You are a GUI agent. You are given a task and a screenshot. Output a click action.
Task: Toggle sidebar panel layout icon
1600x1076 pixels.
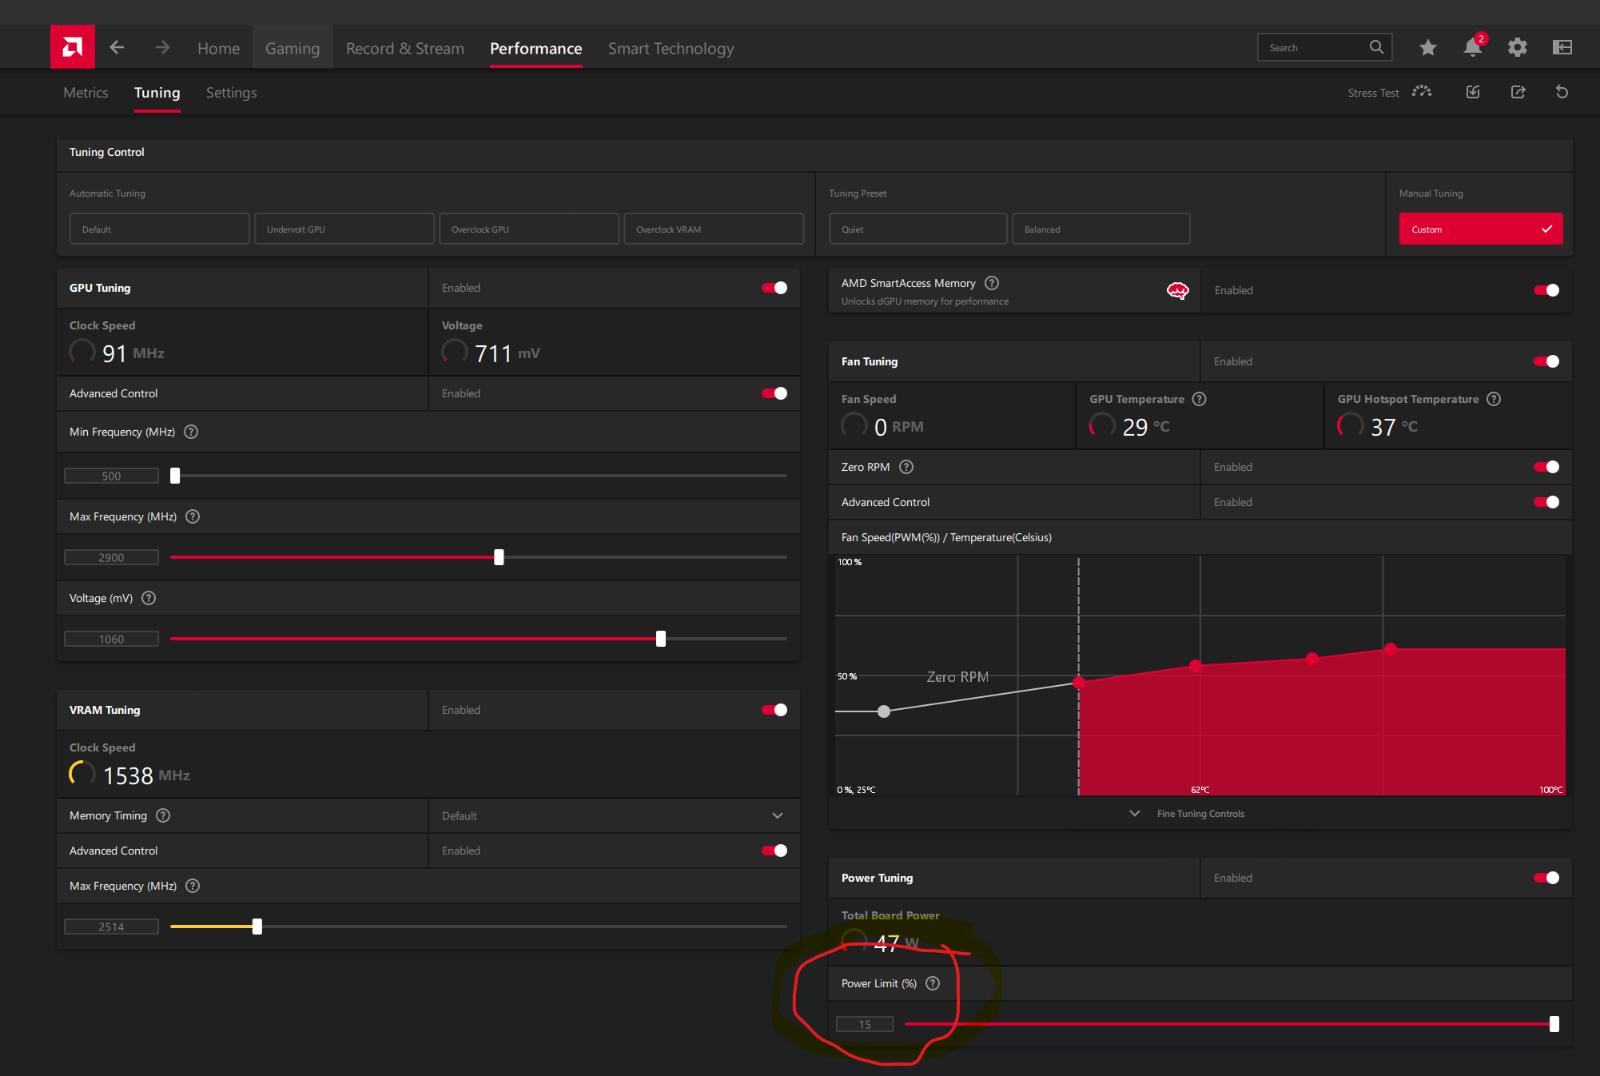point(1562,47)
